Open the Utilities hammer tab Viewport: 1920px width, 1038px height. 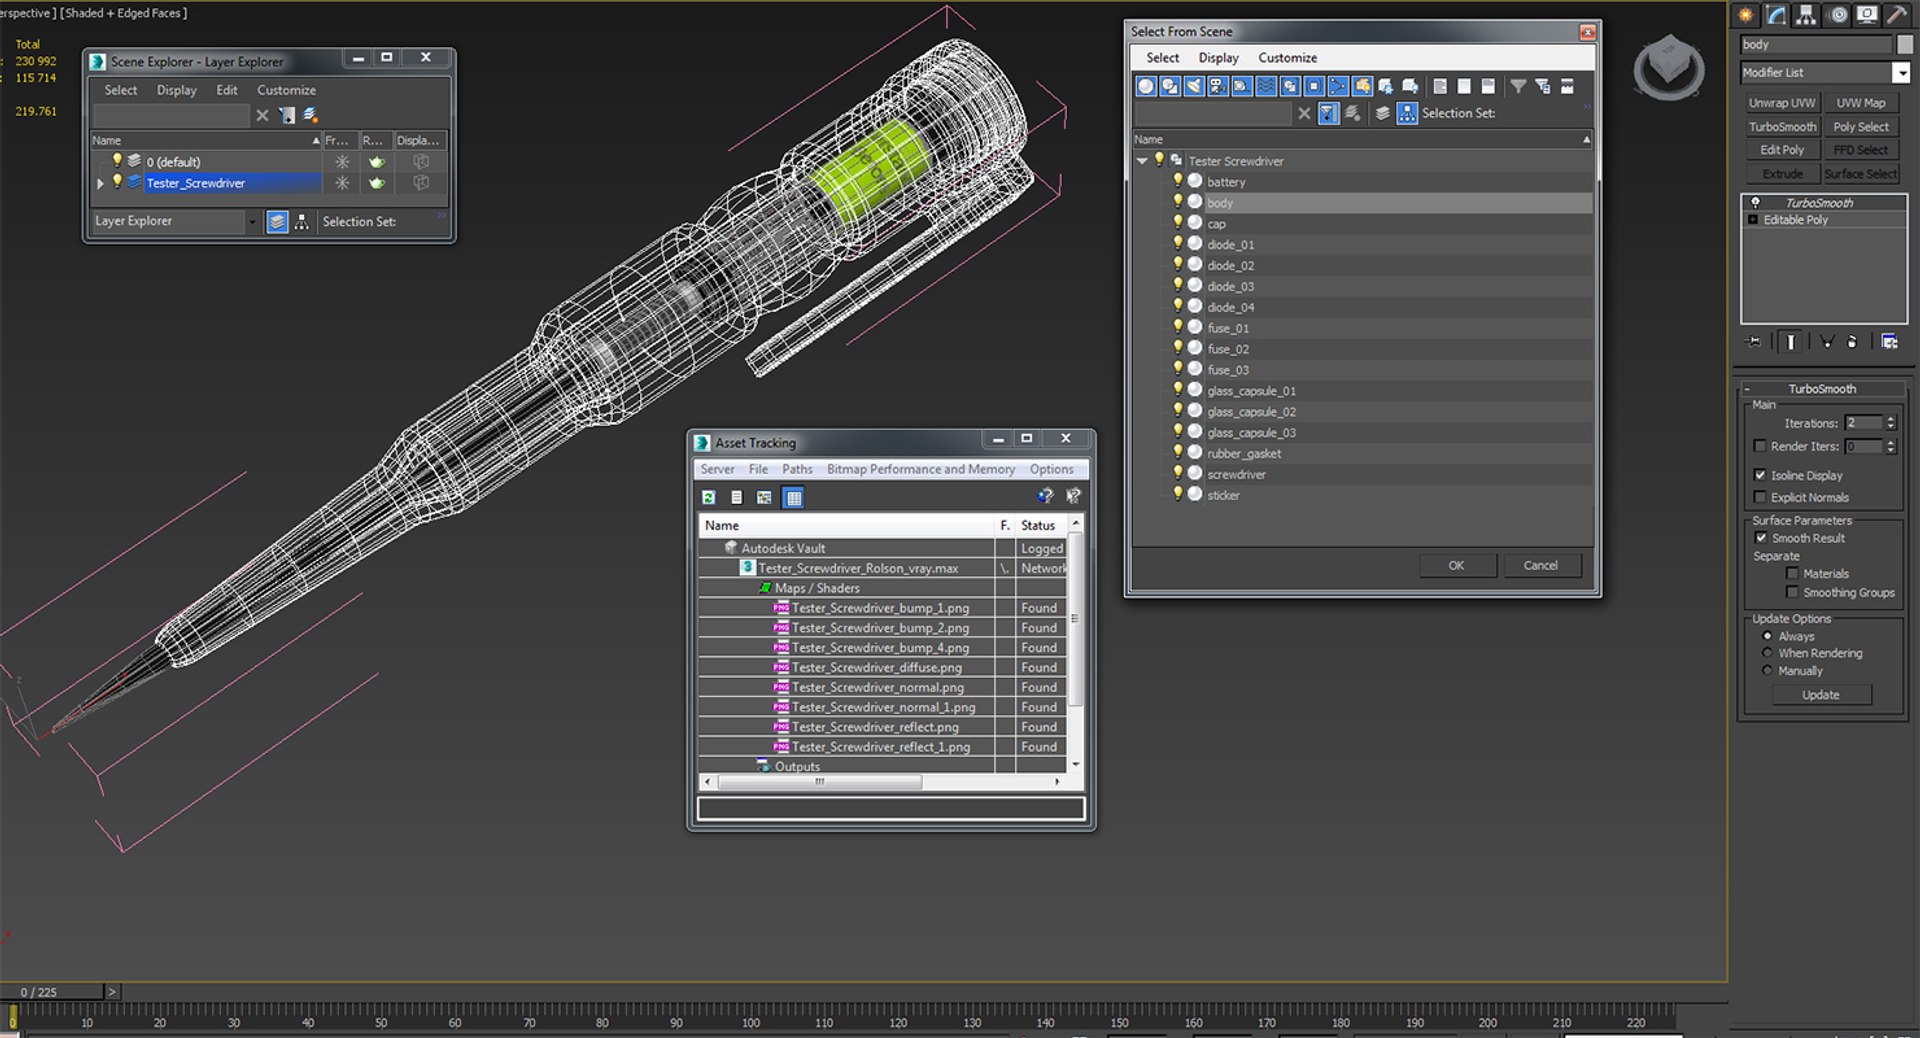(1897, 15)
